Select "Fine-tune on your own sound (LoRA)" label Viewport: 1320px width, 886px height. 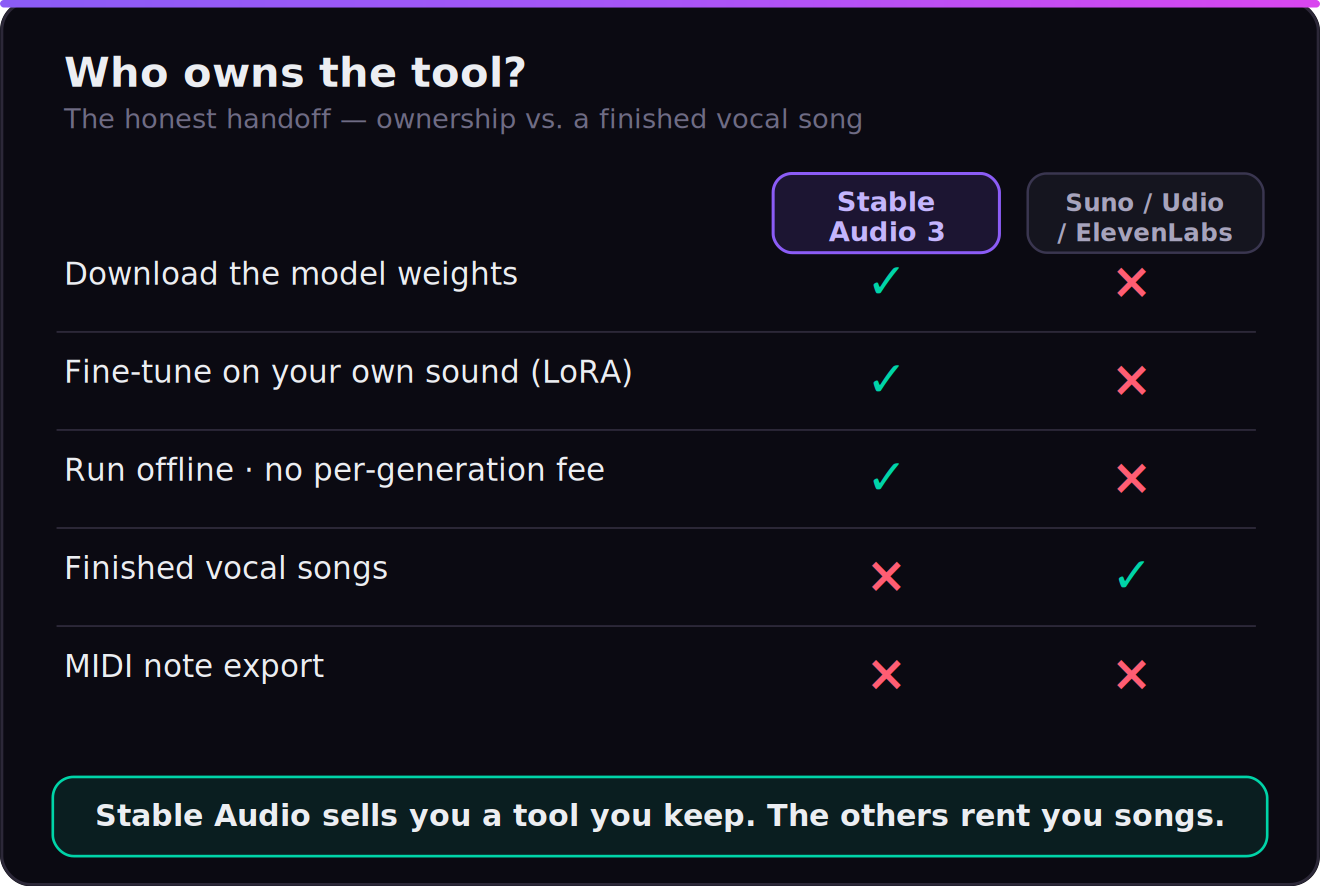tap(348, 372)
